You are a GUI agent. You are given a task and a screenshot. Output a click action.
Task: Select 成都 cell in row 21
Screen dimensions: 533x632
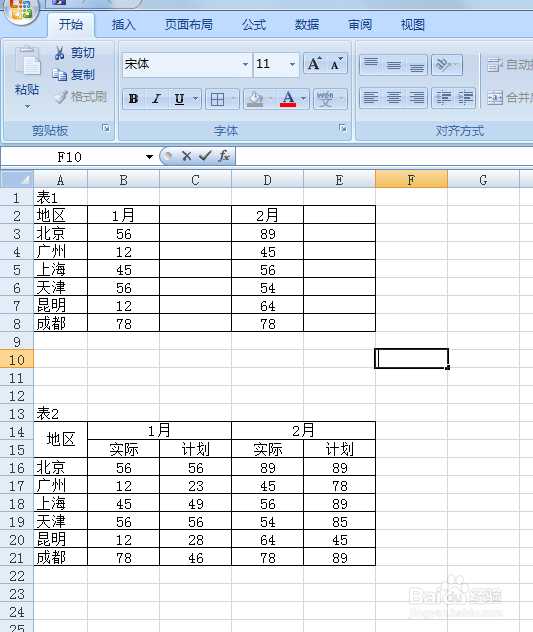60,557
